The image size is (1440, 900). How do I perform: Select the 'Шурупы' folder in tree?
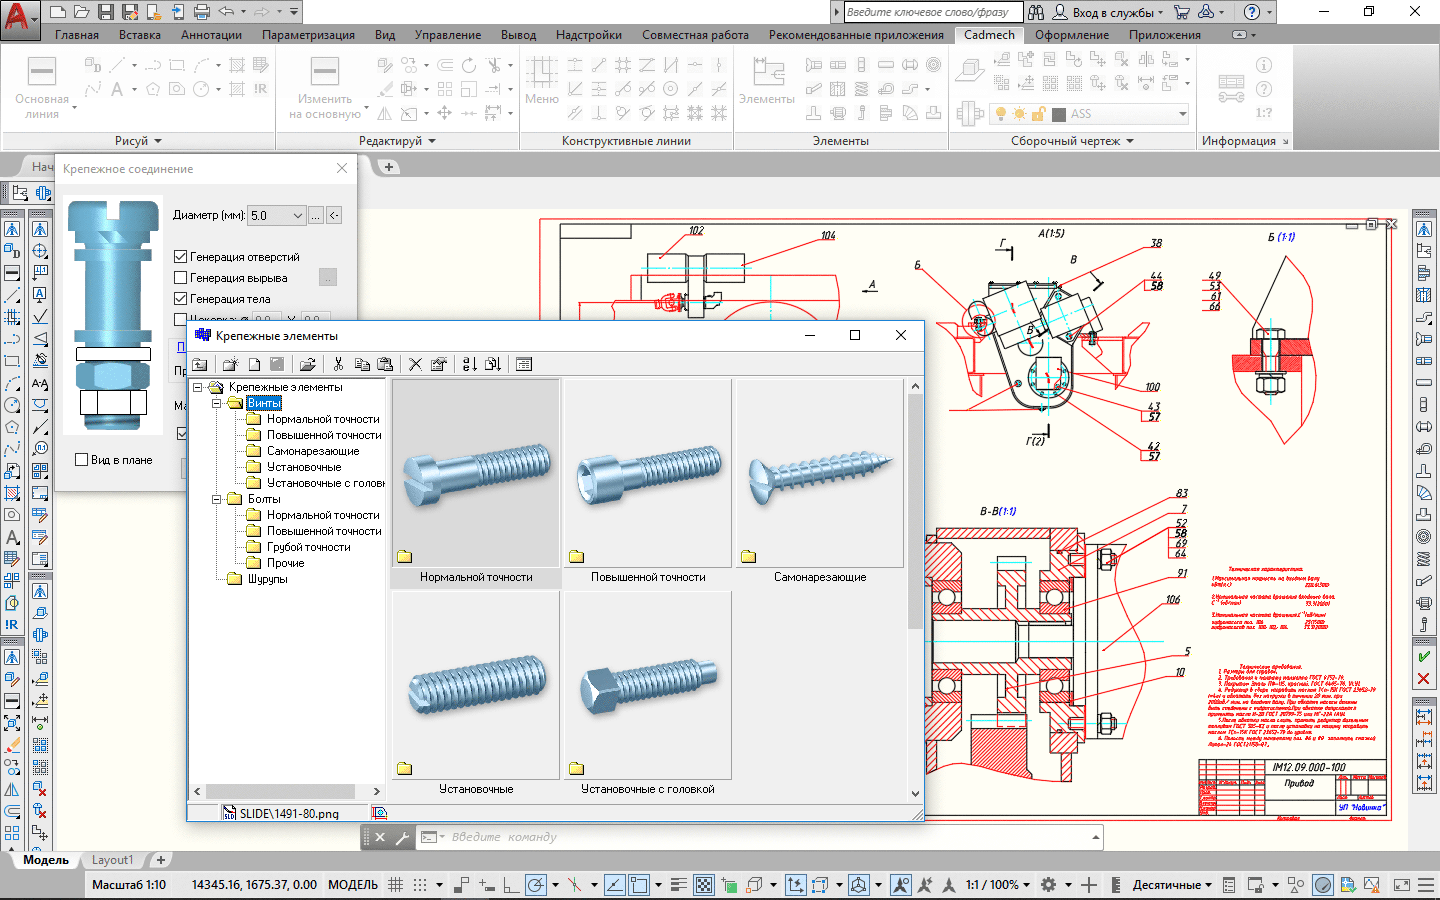266,579
